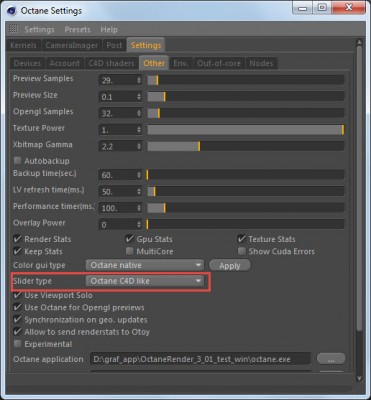Open the Out-of-core sub-tab

[x=219, y=63]
